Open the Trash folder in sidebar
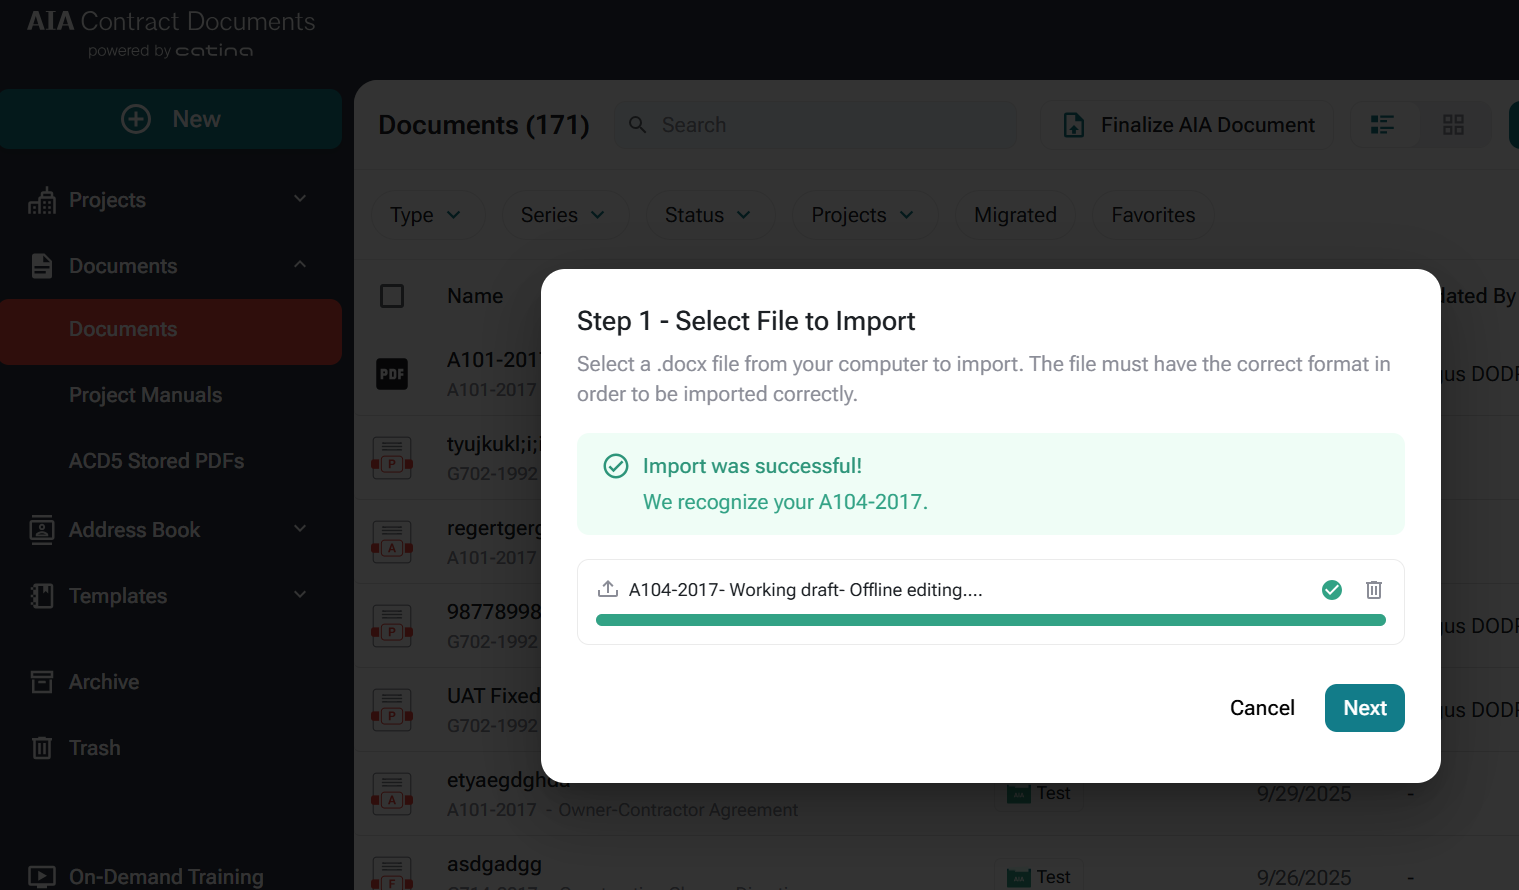Screen dimensions: 1519x890 click(x=94, y=748)
